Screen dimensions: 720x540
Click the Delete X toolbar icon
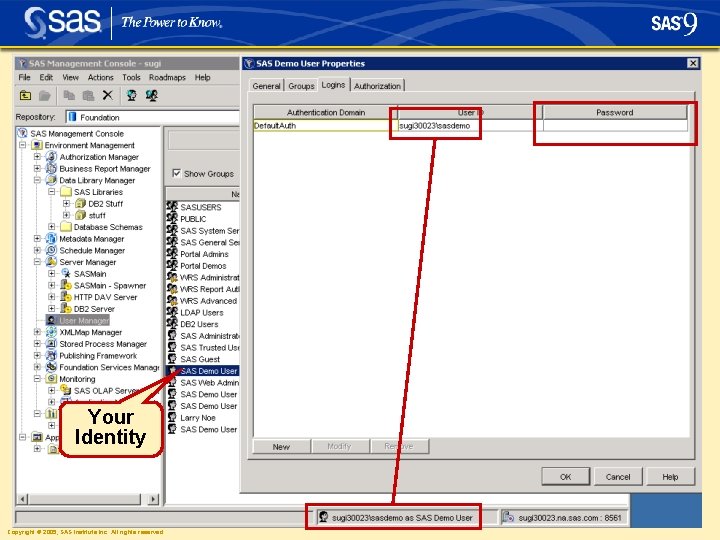107,96
